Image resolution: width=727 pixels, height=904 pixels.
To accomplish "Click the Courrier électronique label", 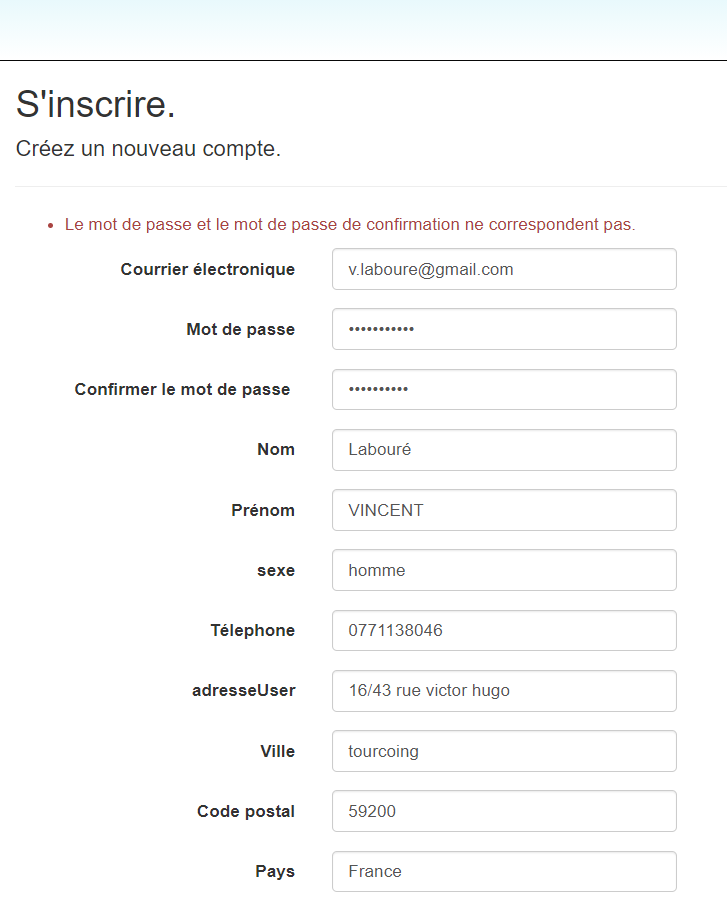I will pyautogui.click(x=208, y=269).
